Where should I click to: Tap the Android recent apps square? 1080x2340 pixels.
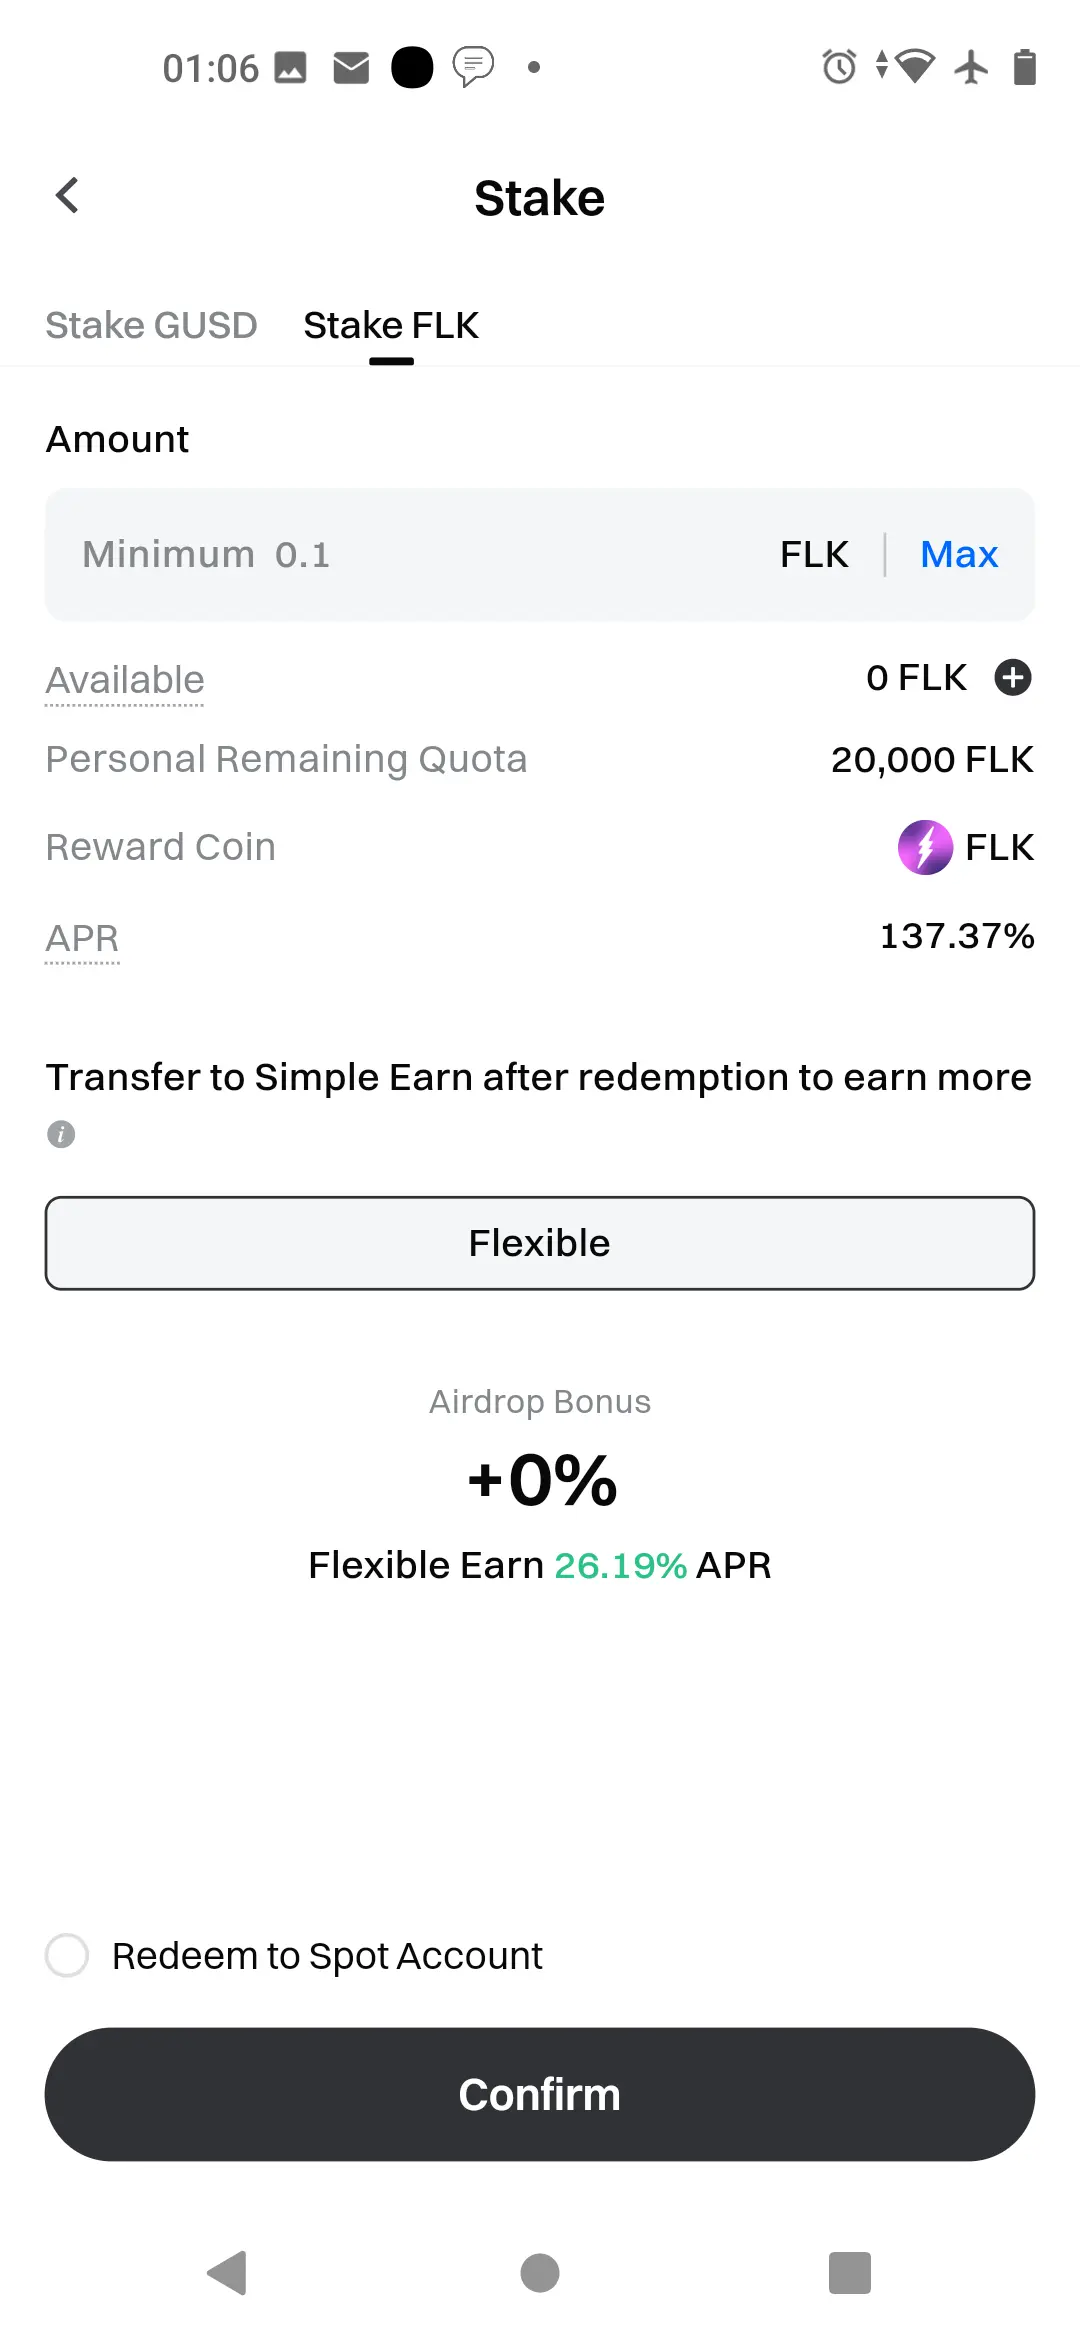tap(850, 2273)
